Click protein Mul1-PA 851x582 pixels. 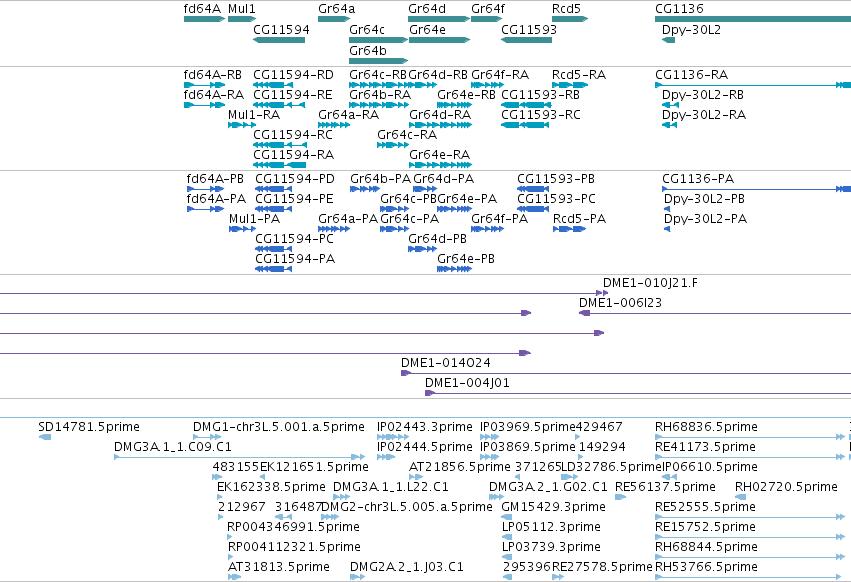click(242, 229)
